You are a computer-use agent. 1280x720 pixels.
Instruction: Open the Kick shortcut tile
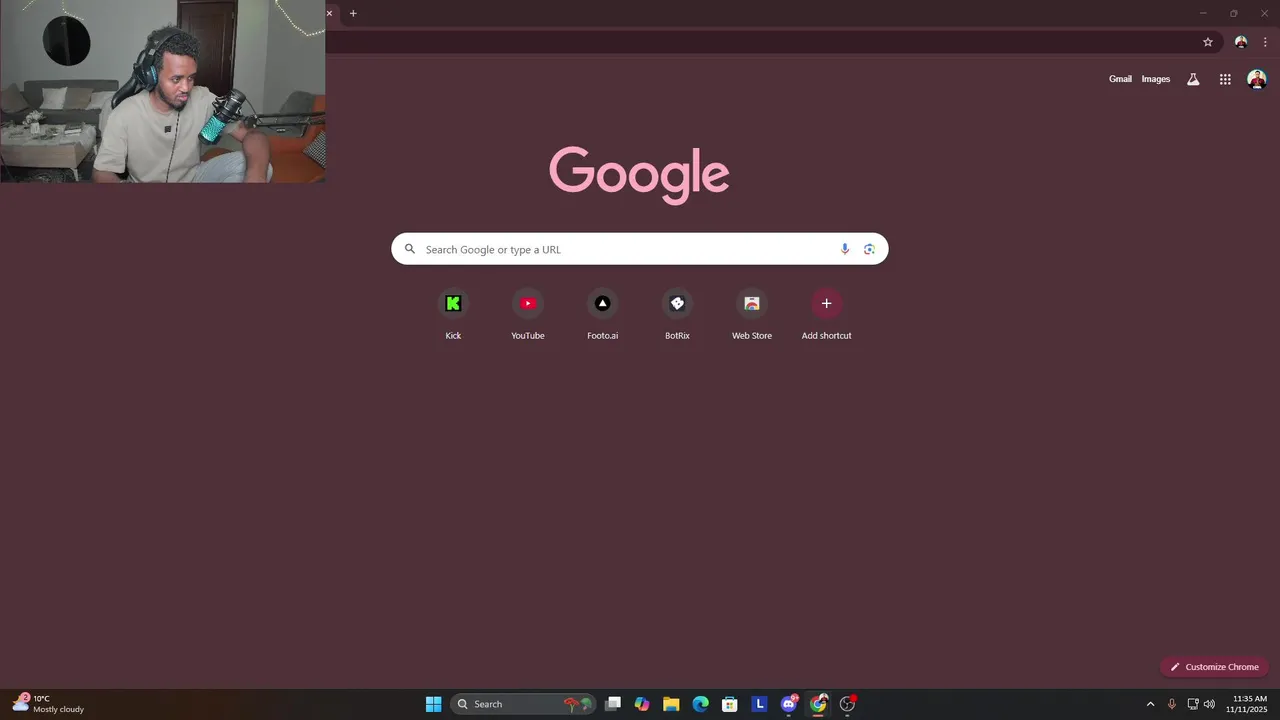coord(453,315)
